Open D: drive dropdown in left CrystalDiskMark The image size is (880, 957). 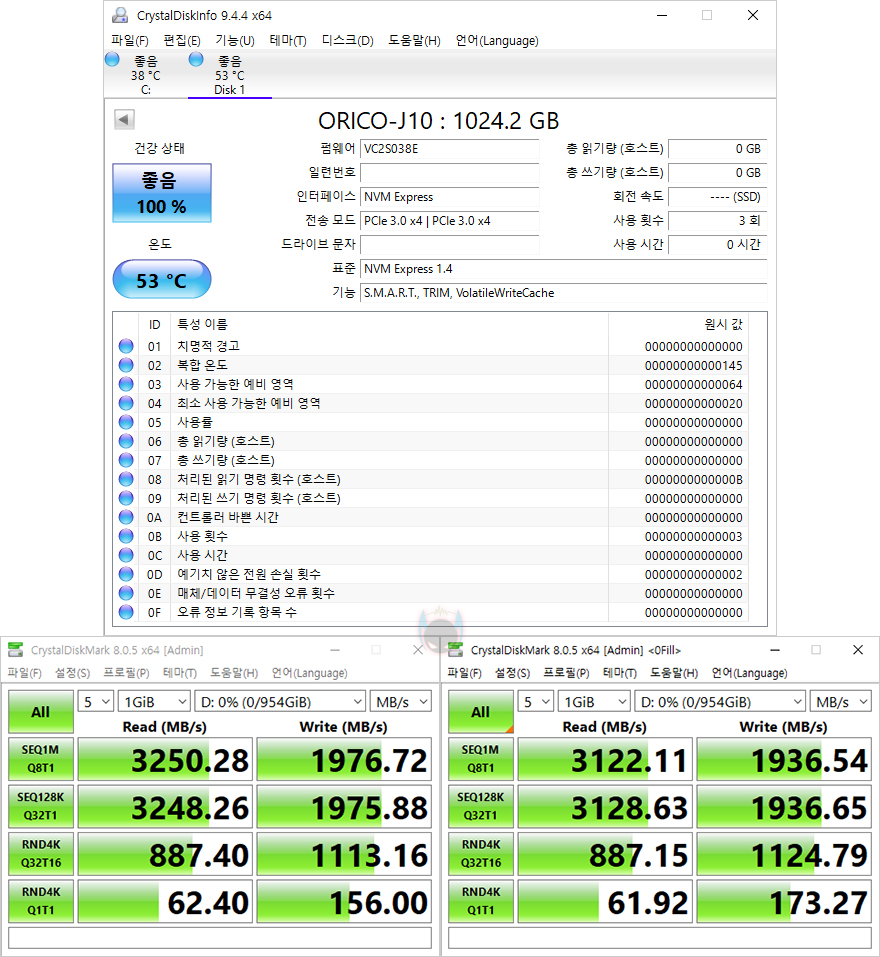click(280, 702)
